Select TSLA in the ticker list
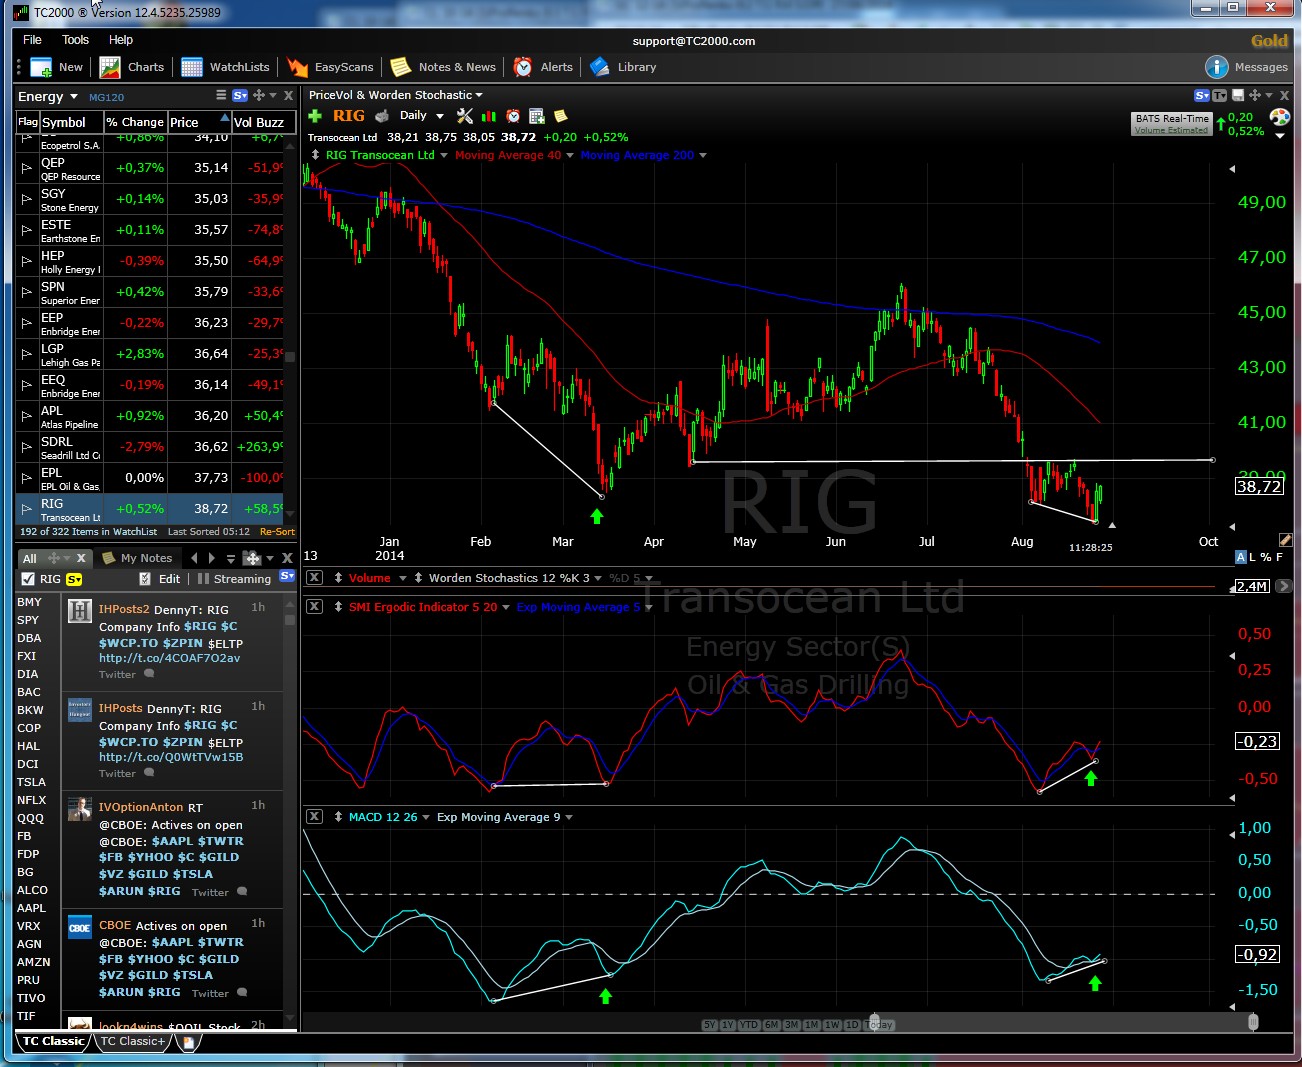Image resolution: width=1302 pixels, height=1067 pixels. (x=31, y=782)
